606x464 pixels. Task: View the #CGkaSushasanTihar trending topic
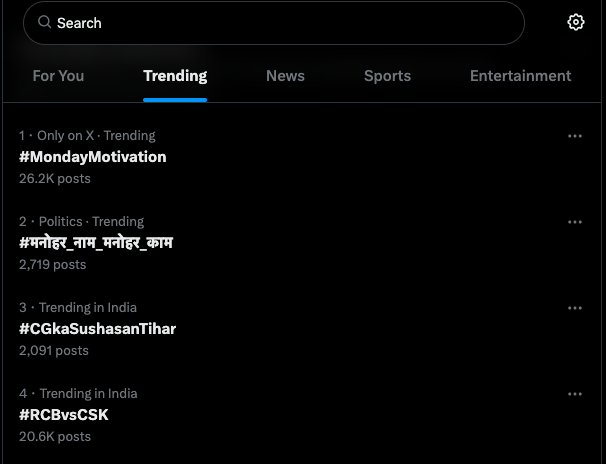click(97, 329)
